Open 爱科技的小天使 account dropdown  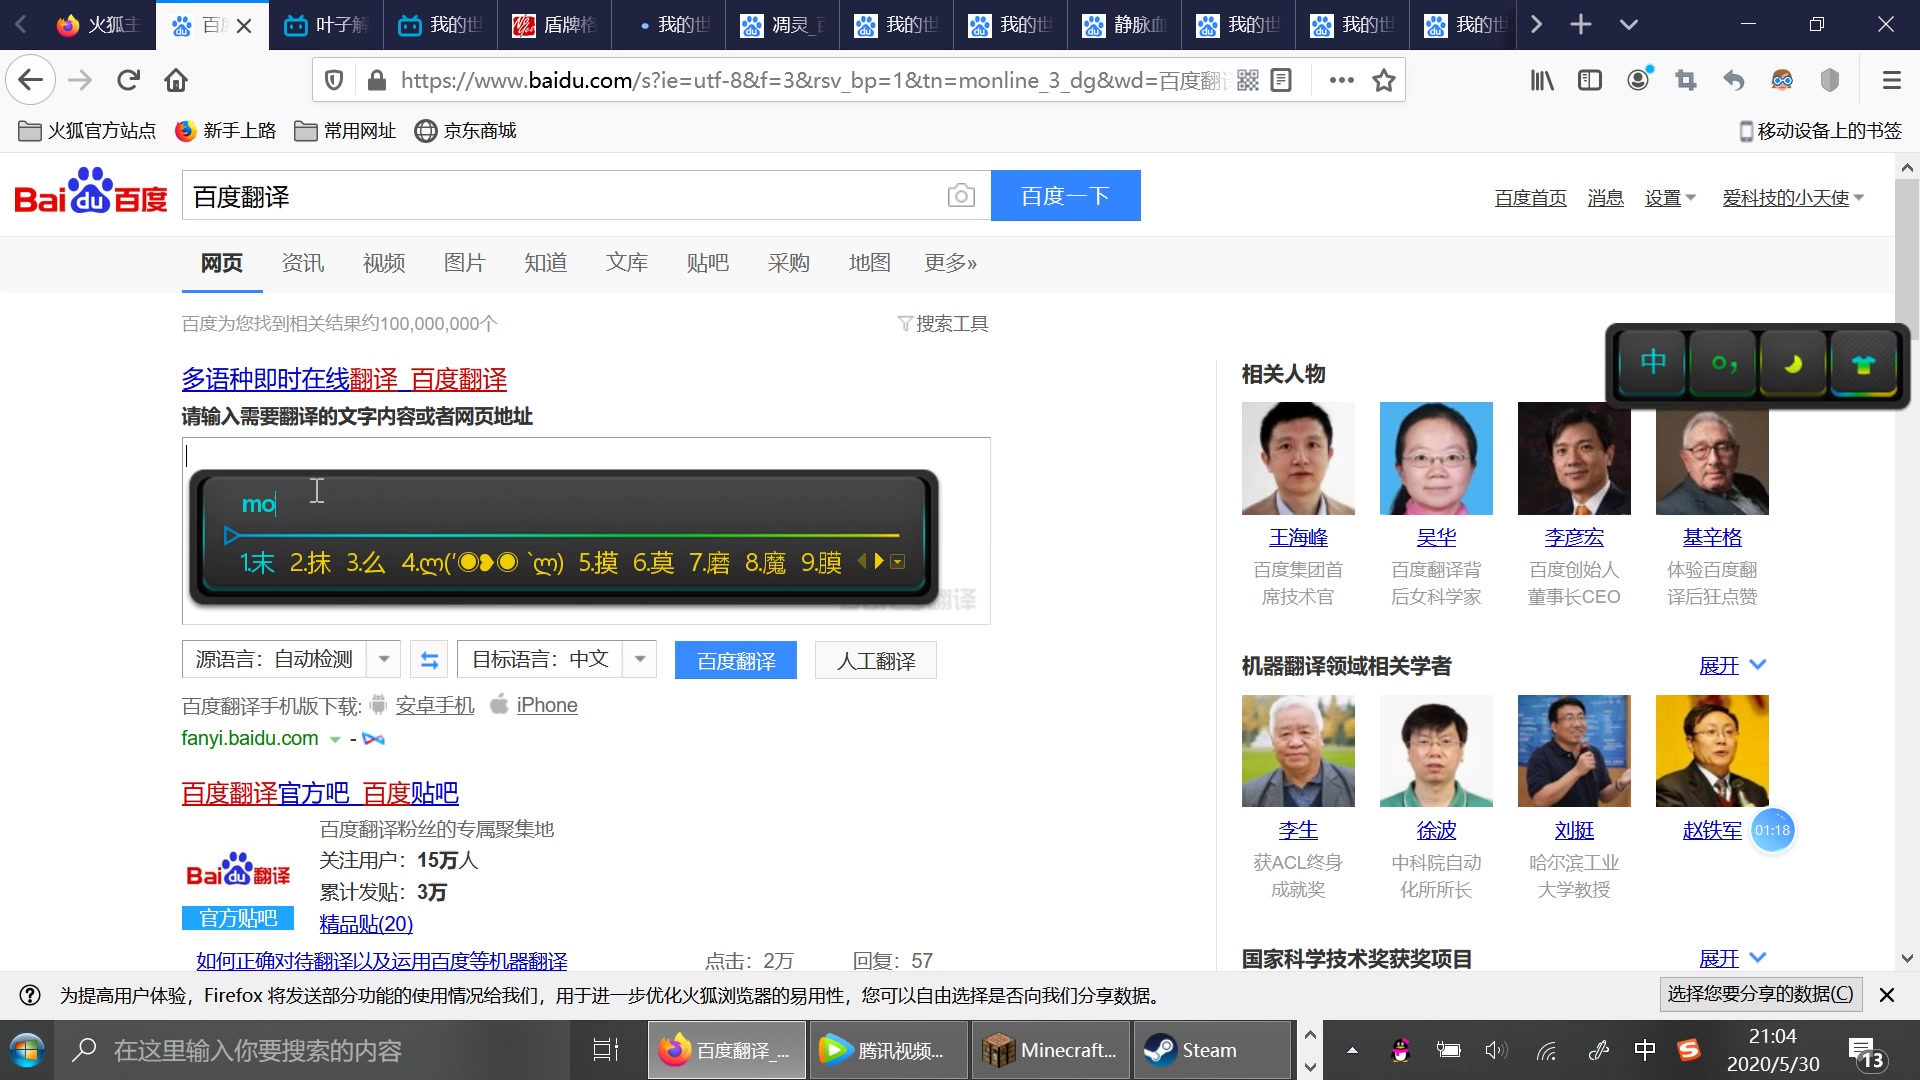[1793, 198]
